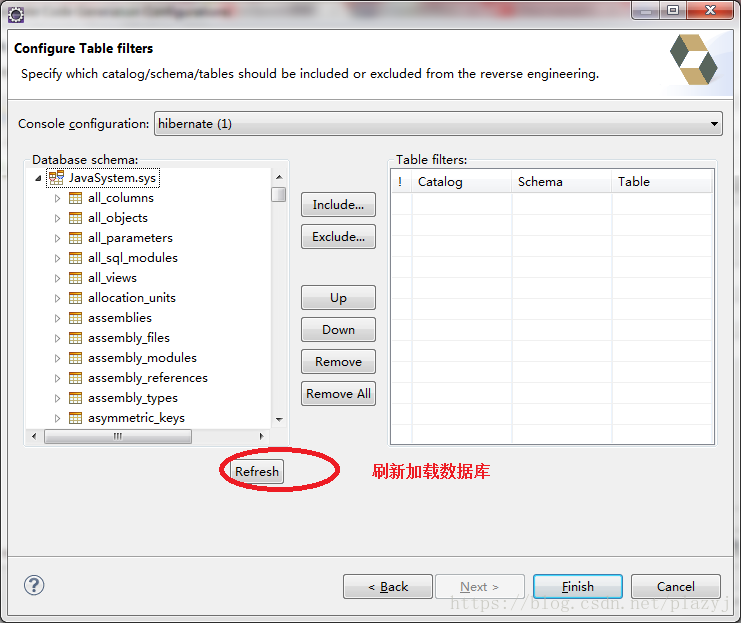Click the Exclude... button
Image resolution: width=741 pixels, height=623 pixels.
click(x=338, y=236)
